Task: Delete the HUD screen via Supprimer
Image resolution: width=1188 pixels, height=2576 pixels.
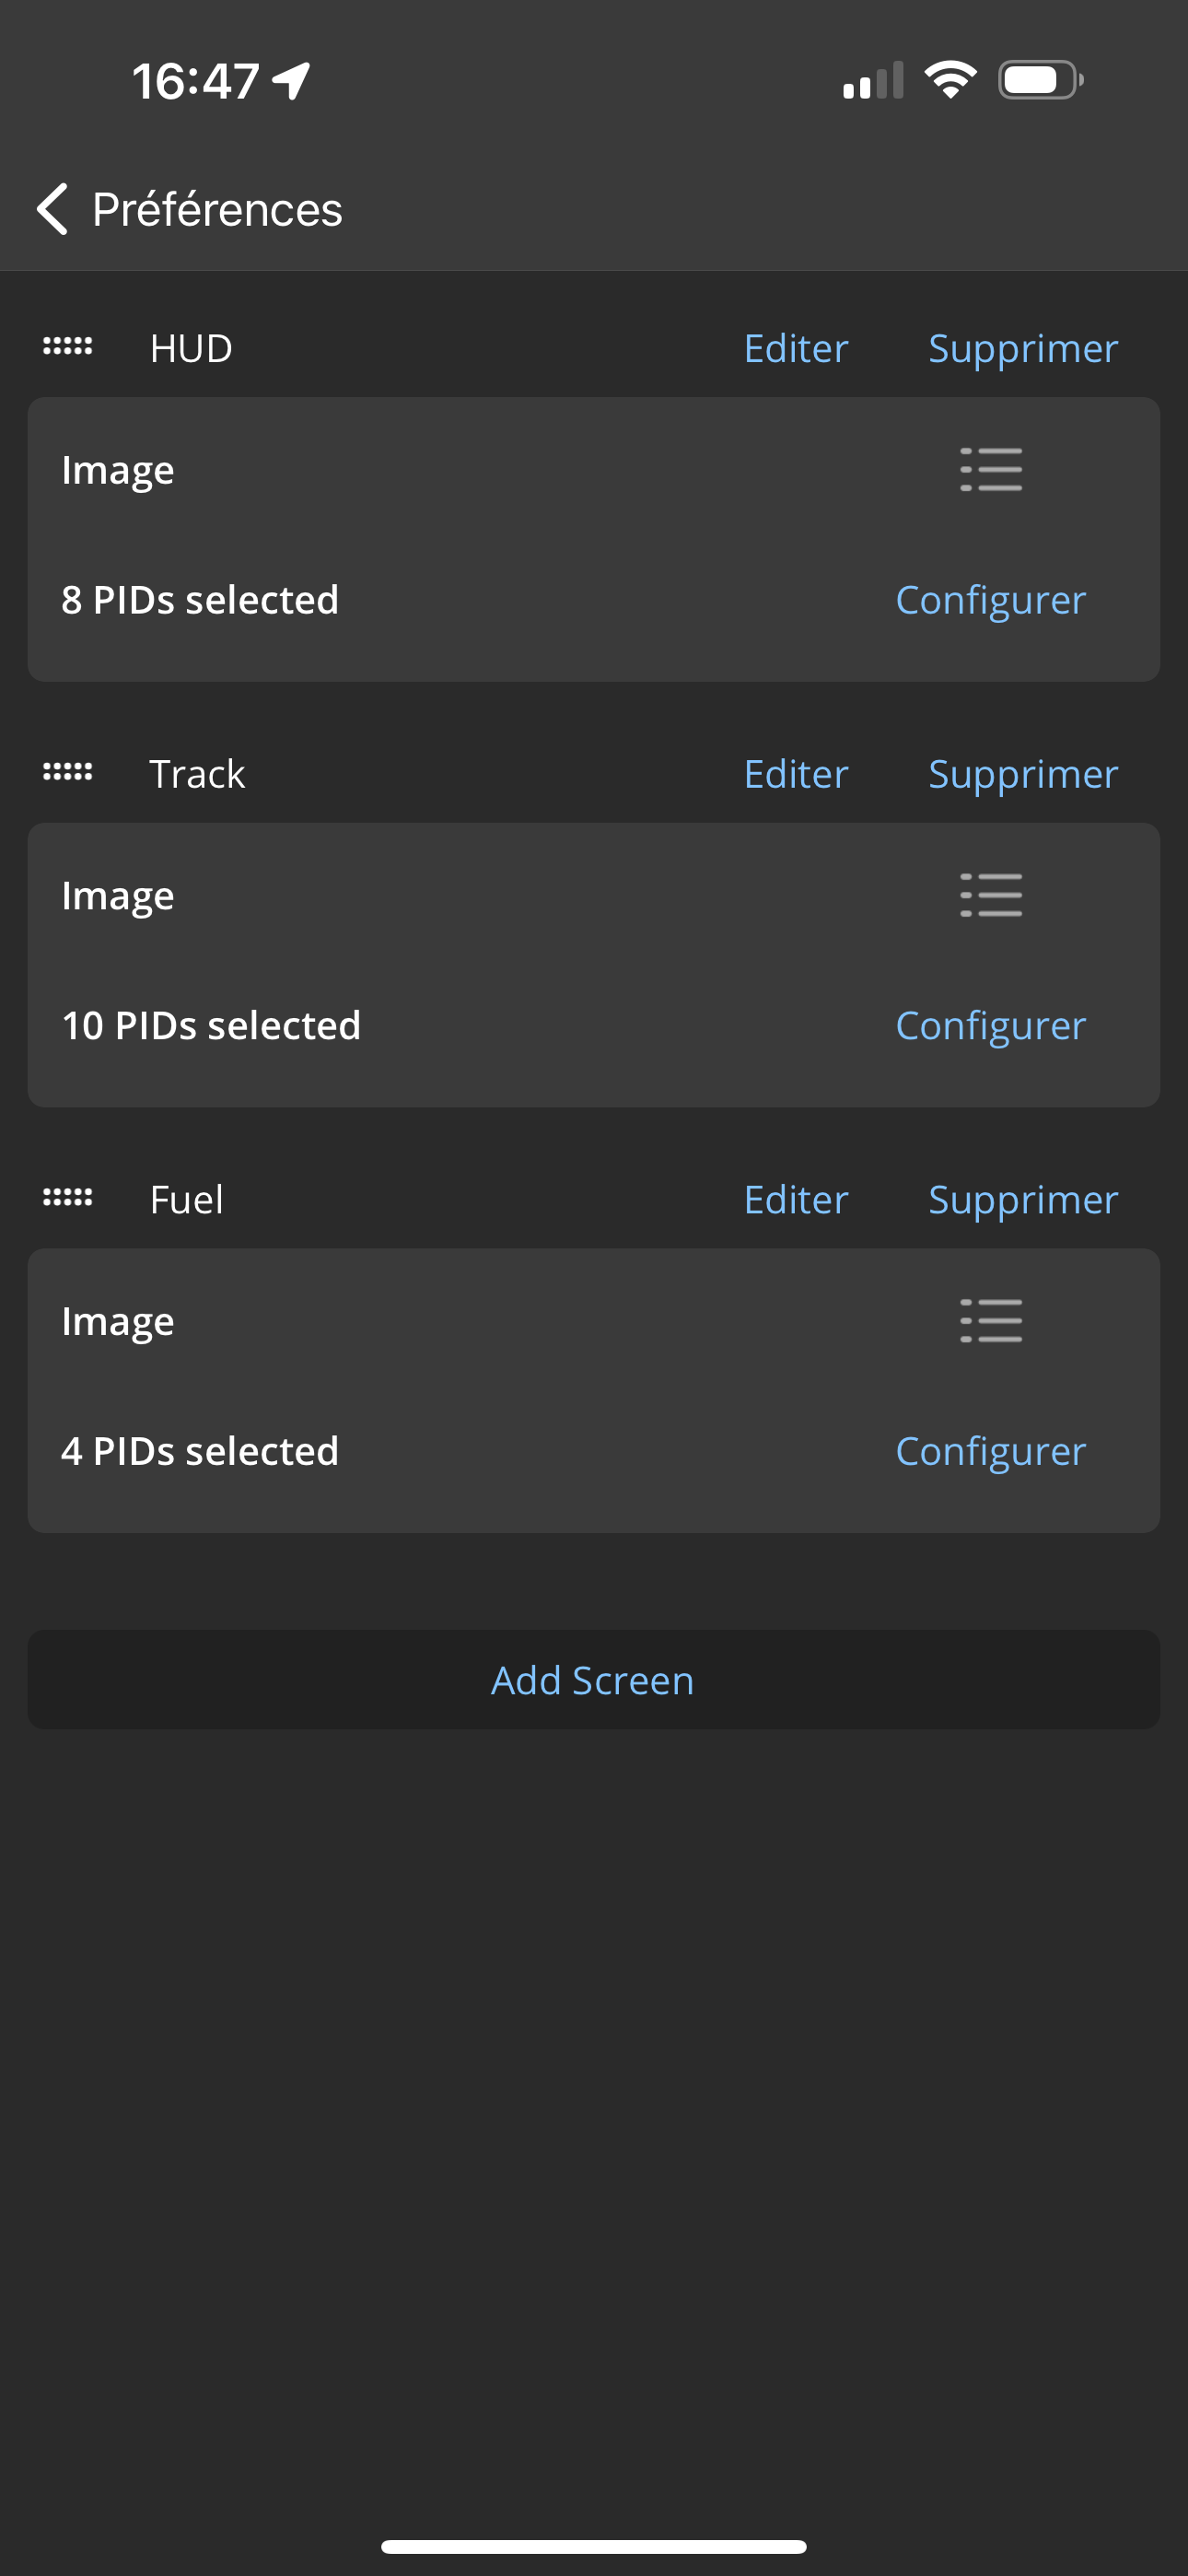Action: 1022,348
